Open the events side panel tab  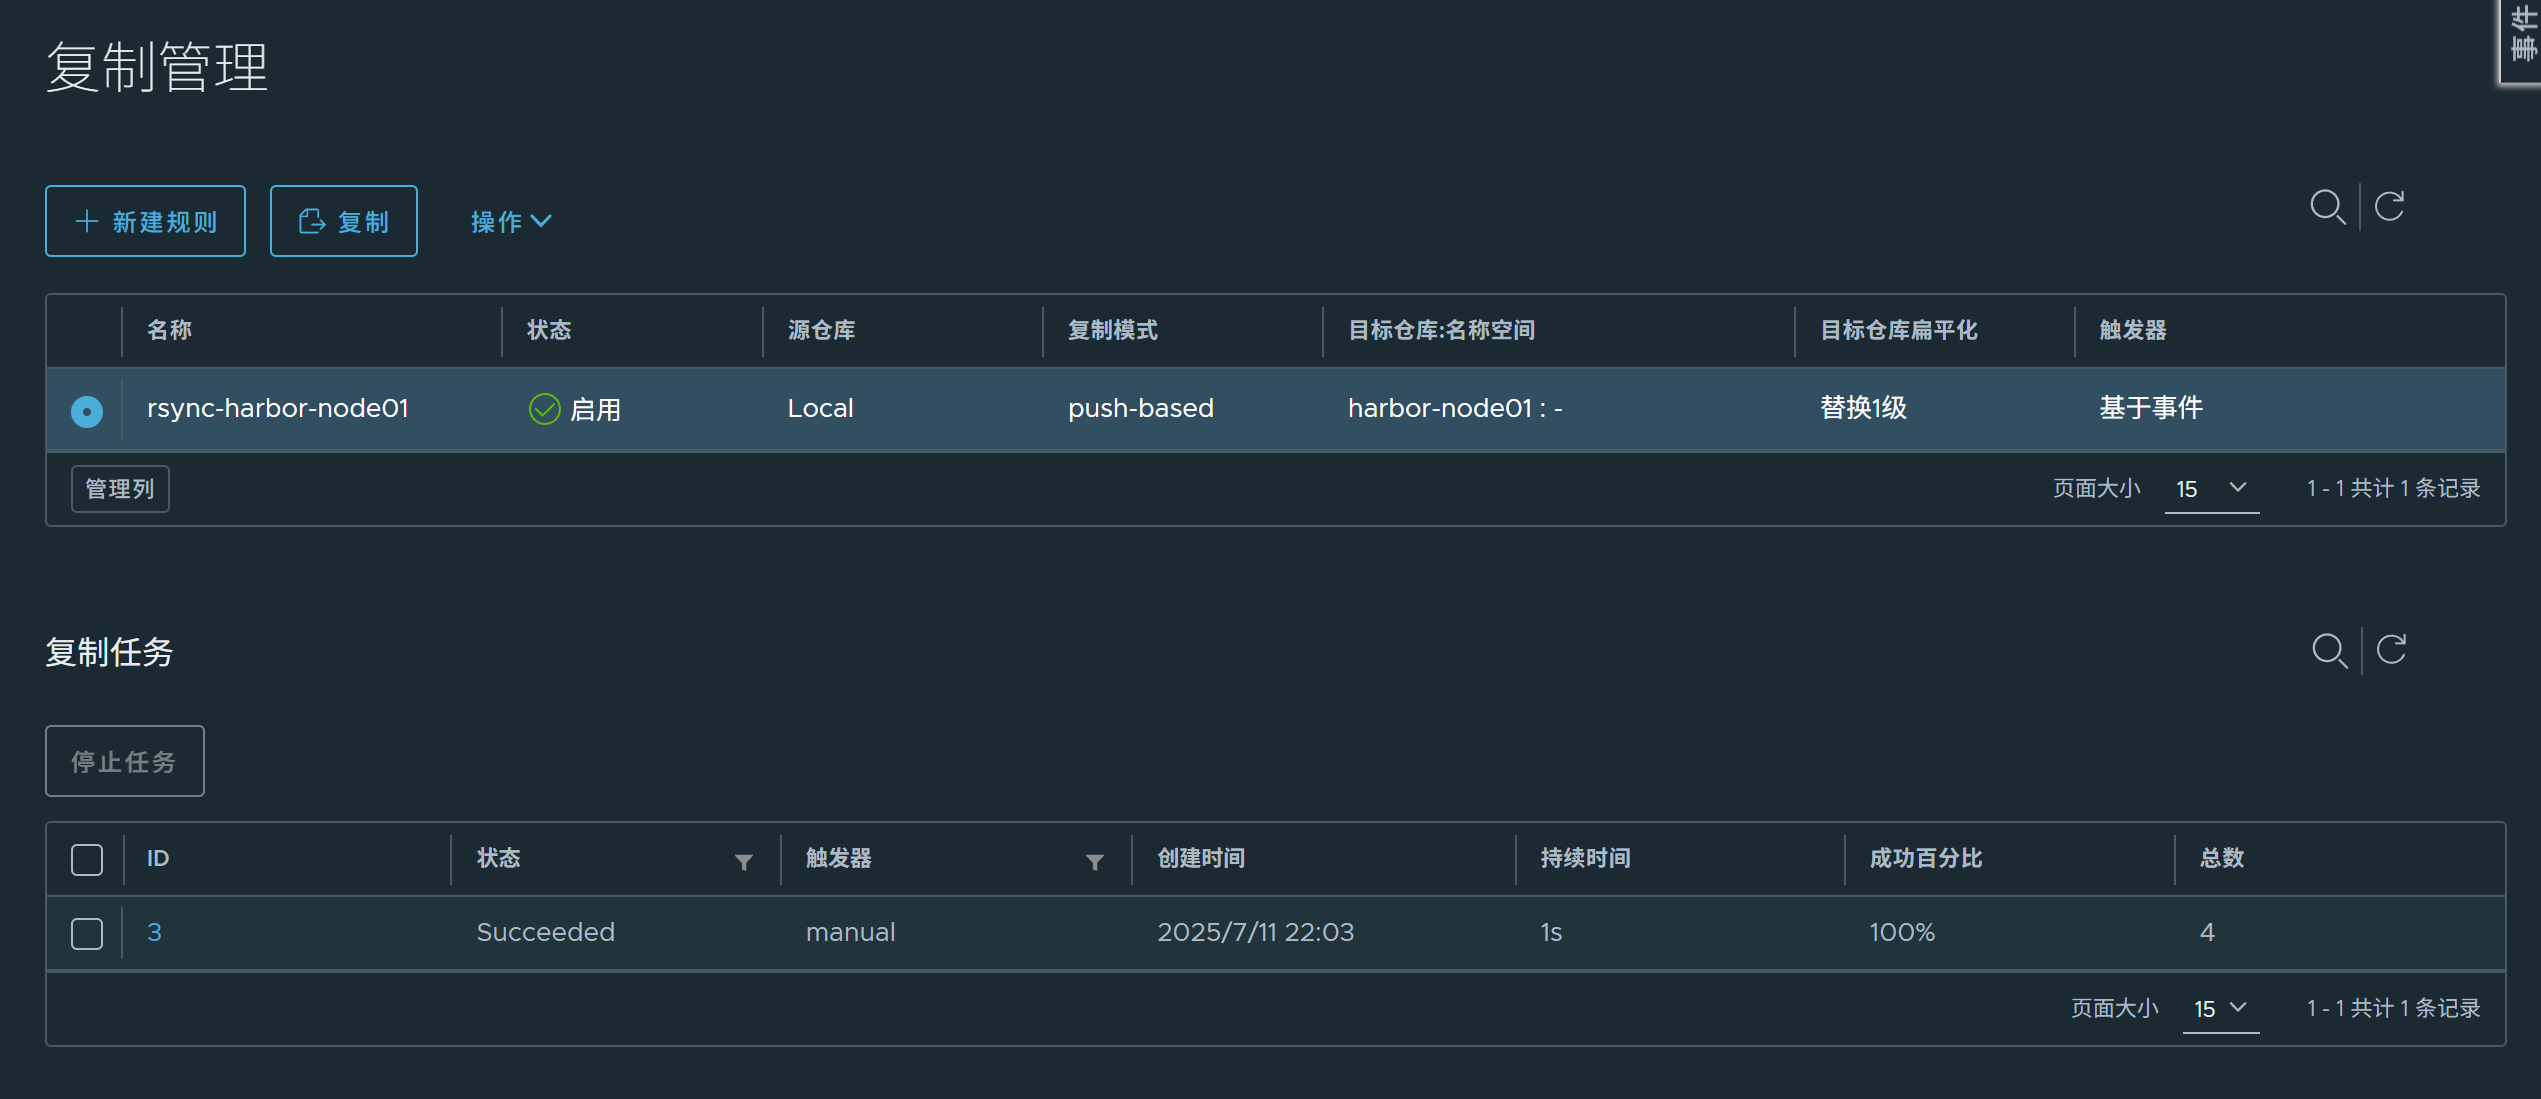2522,40
